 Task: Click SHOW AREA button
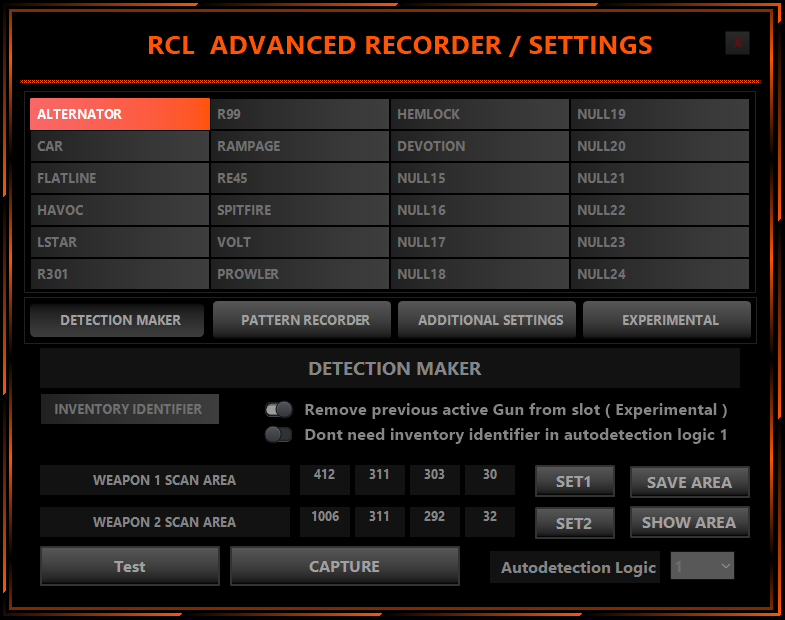(x=689, y=522)
